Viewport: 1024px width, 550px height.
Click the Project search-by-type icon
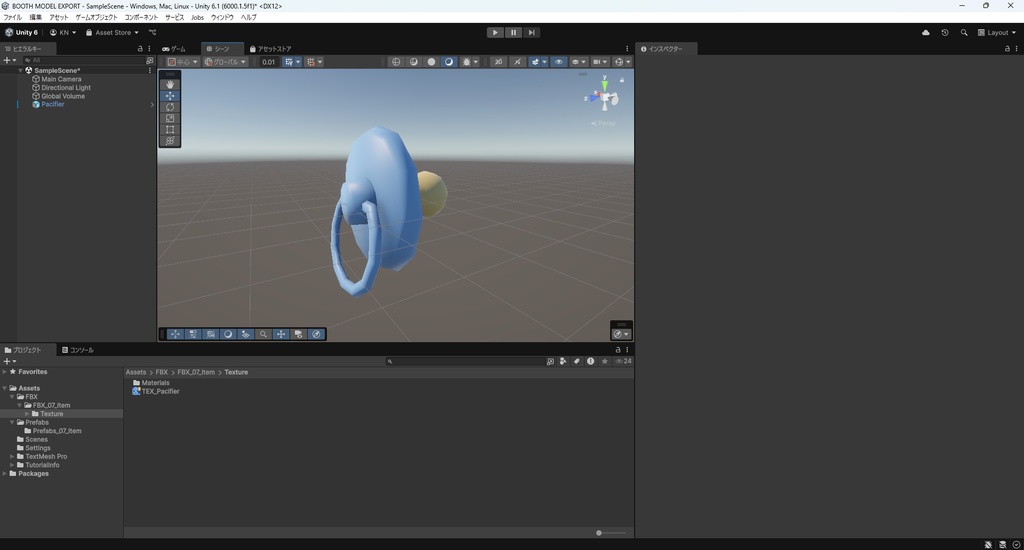point(562,361)
